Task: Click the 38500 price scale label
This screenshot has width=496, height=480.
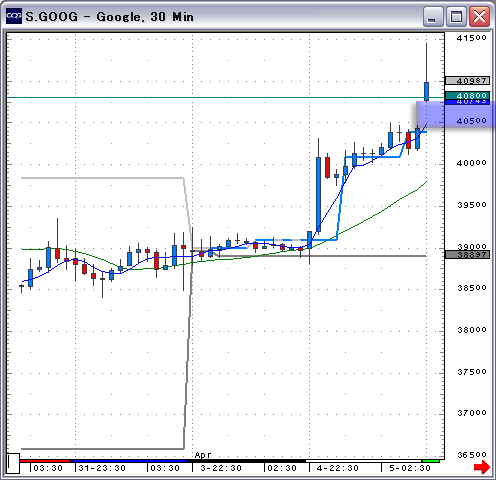Action: [x=471, y=288]
